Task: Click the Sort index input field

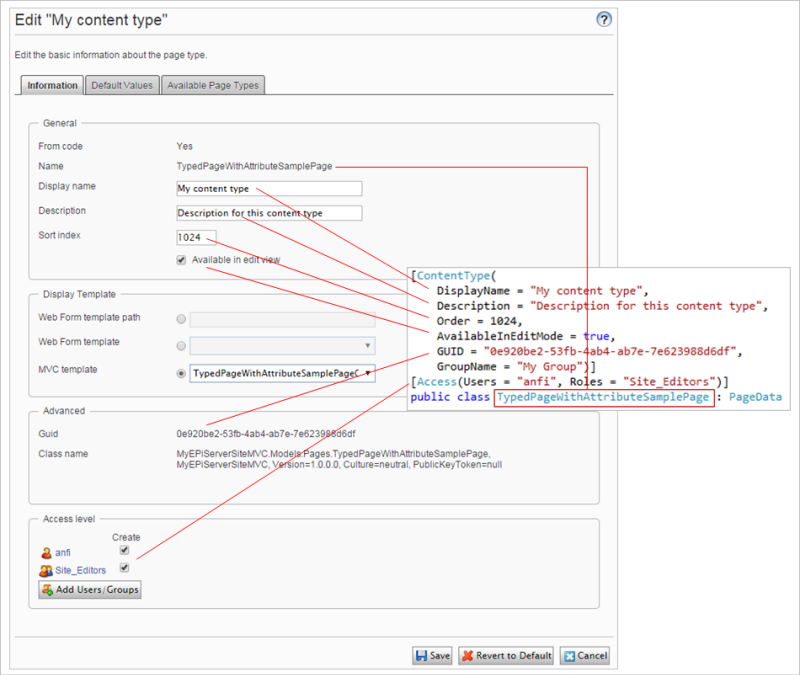Action: pyautogui.click(x=194, y=237)
